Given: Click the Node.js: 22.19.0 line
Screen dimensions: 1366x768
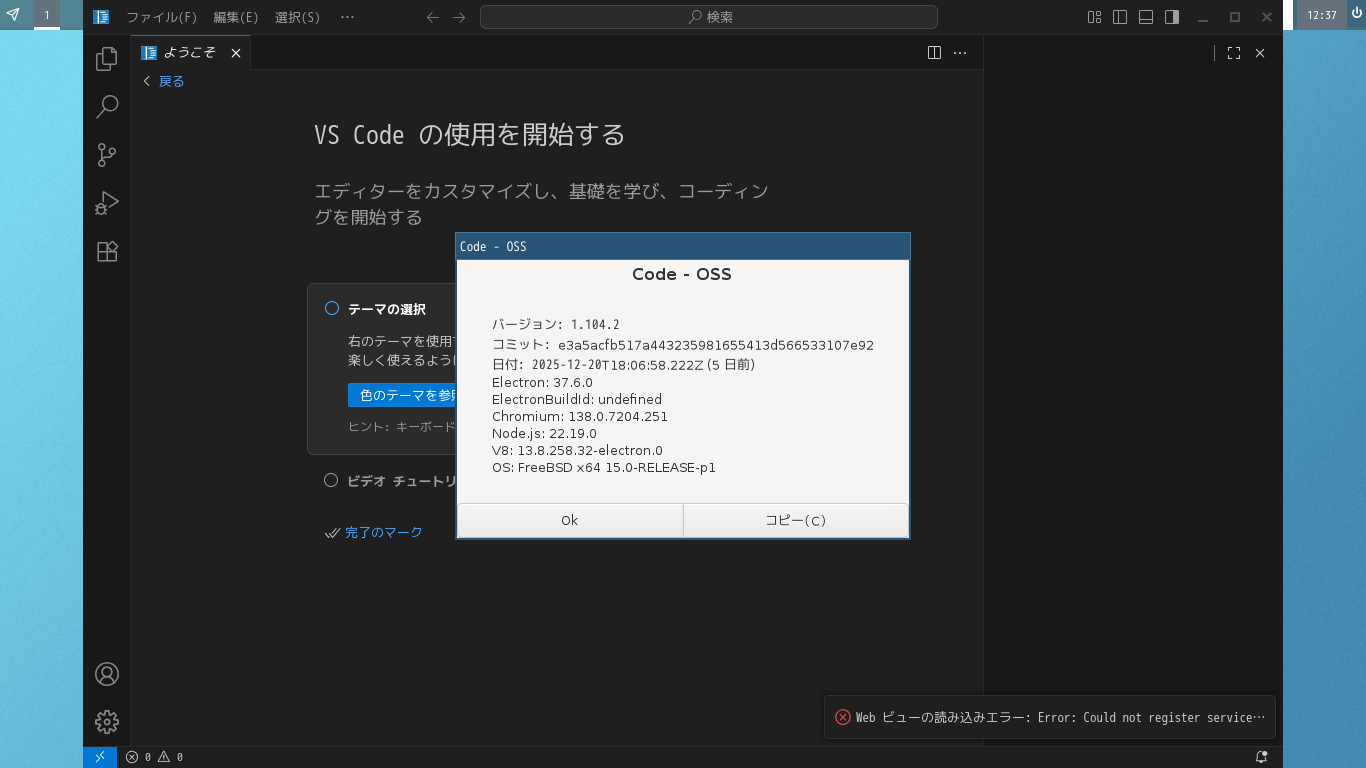Looking at the screenshot, I should click(x=544, y=433).
